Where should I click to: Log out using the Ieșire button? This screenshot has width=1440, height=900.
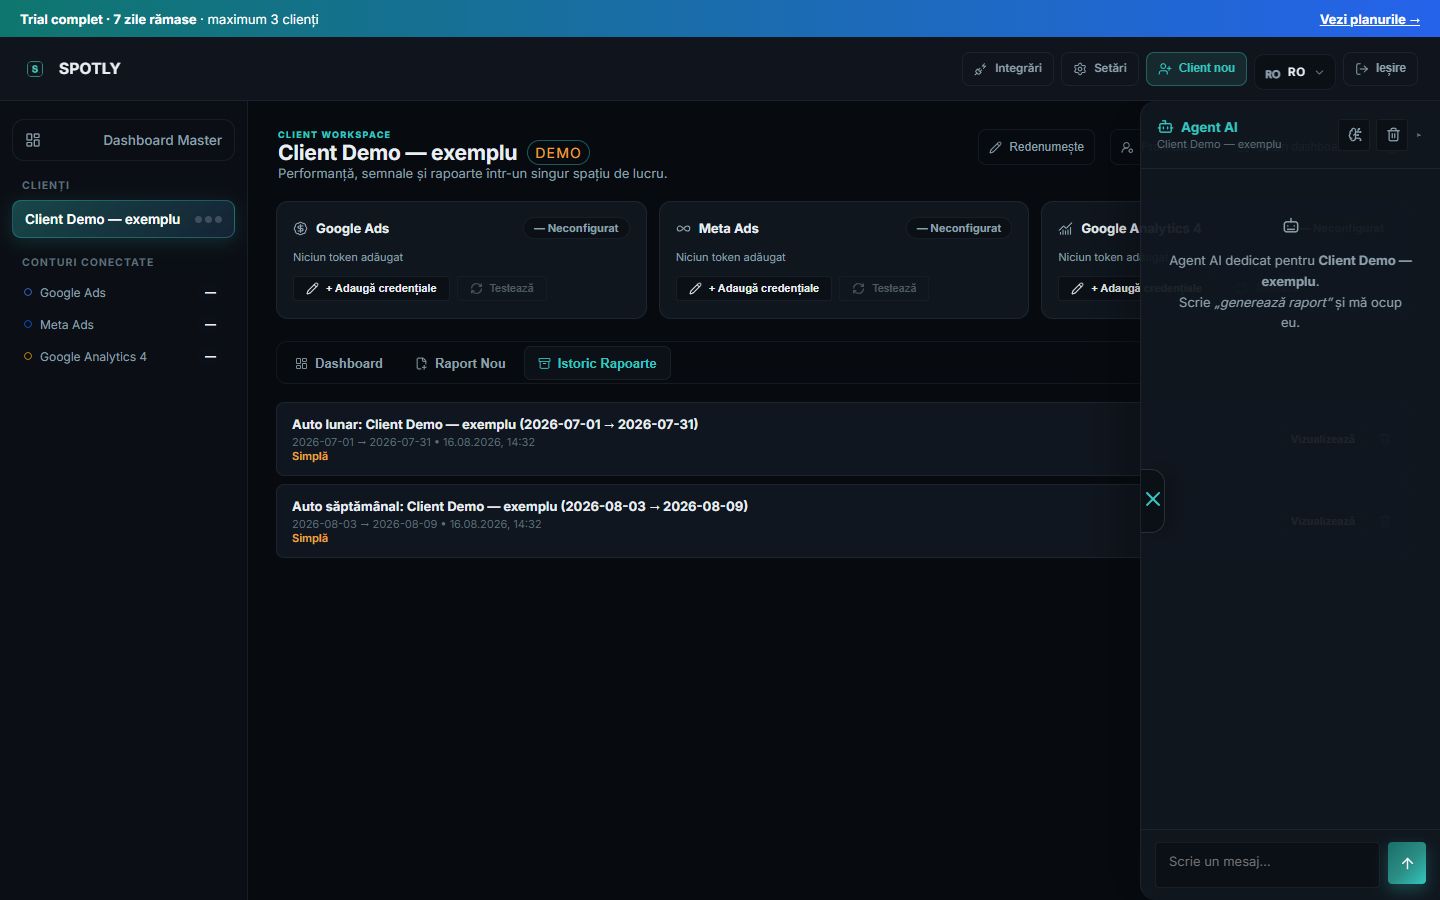point(1380,69)
